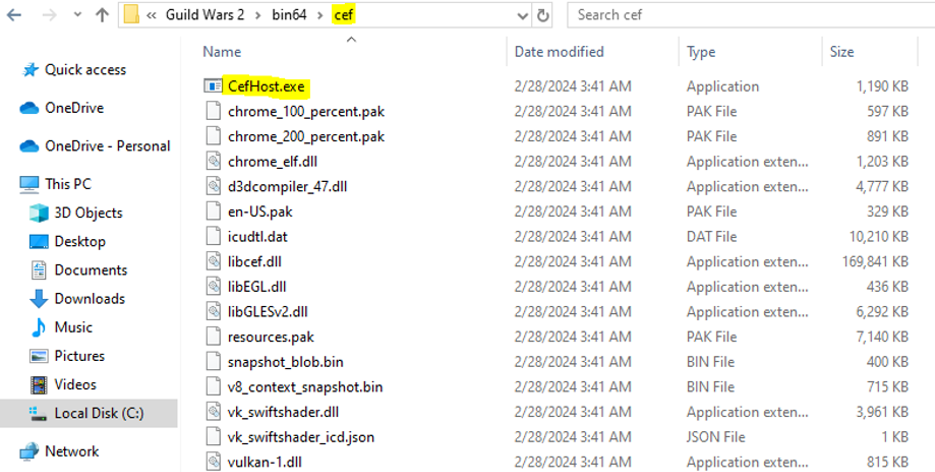Open Pictures folder in sidebar

tap(79, 356)
